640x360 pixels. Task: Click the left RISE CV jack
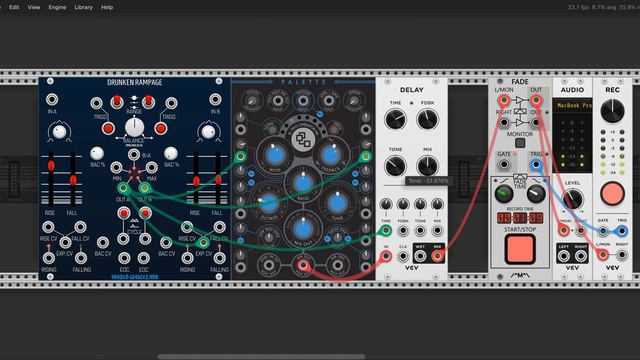tap(48, 227)
